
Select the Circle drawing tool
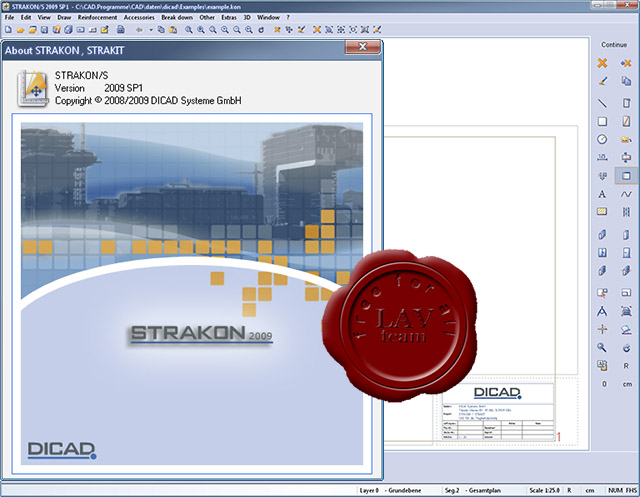click(602, 140)
